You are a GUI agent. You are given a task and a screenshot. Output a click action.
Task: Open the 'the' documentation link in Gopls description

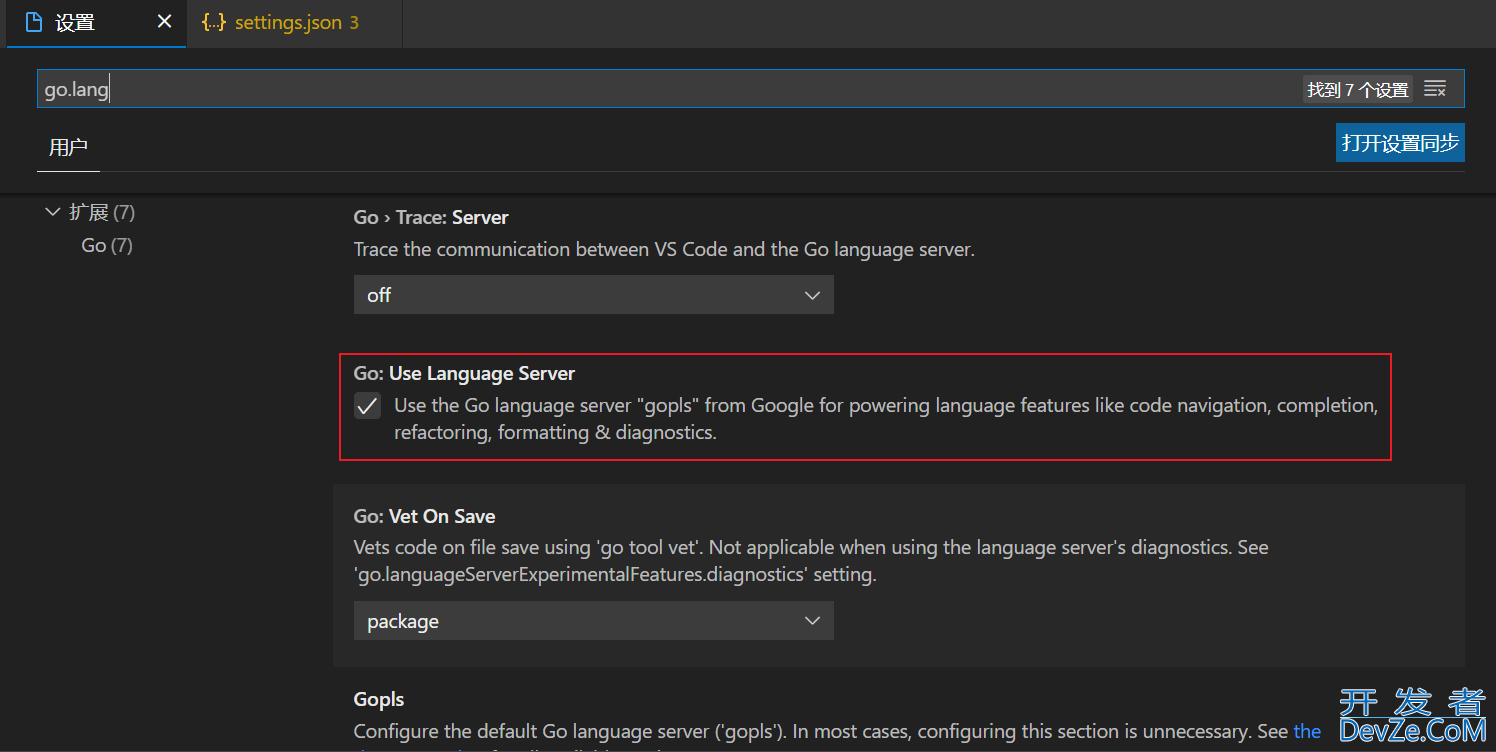tap(1307, 731)
